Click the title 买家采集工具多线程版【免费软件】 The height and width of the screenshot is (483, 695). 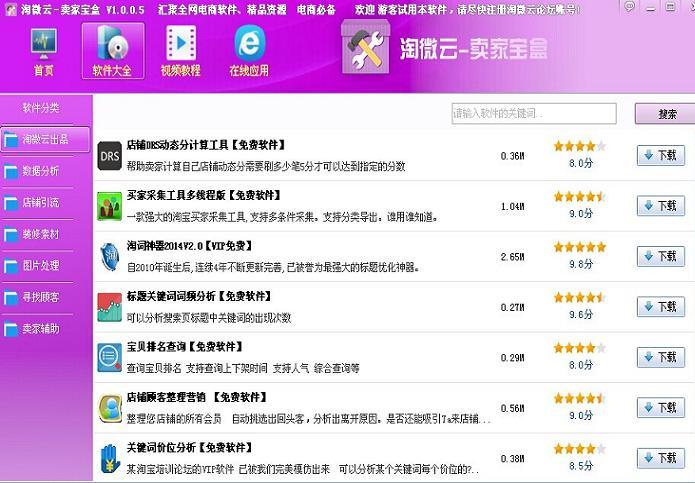(x=204, y=195)
